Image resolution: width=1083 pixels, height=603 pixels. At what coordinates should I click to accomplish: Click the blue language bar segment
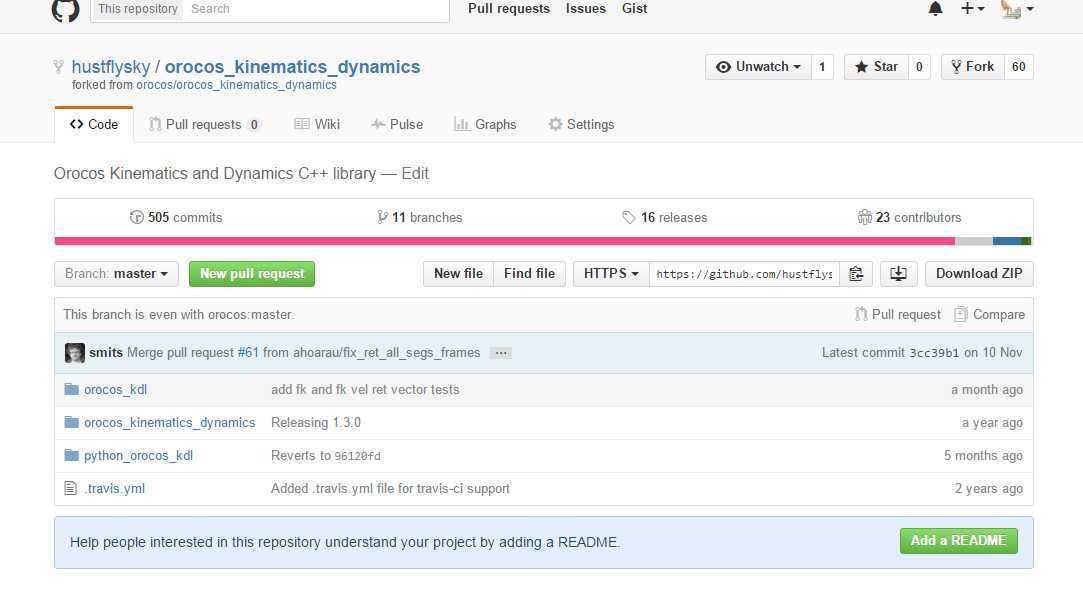point(1007,241)
